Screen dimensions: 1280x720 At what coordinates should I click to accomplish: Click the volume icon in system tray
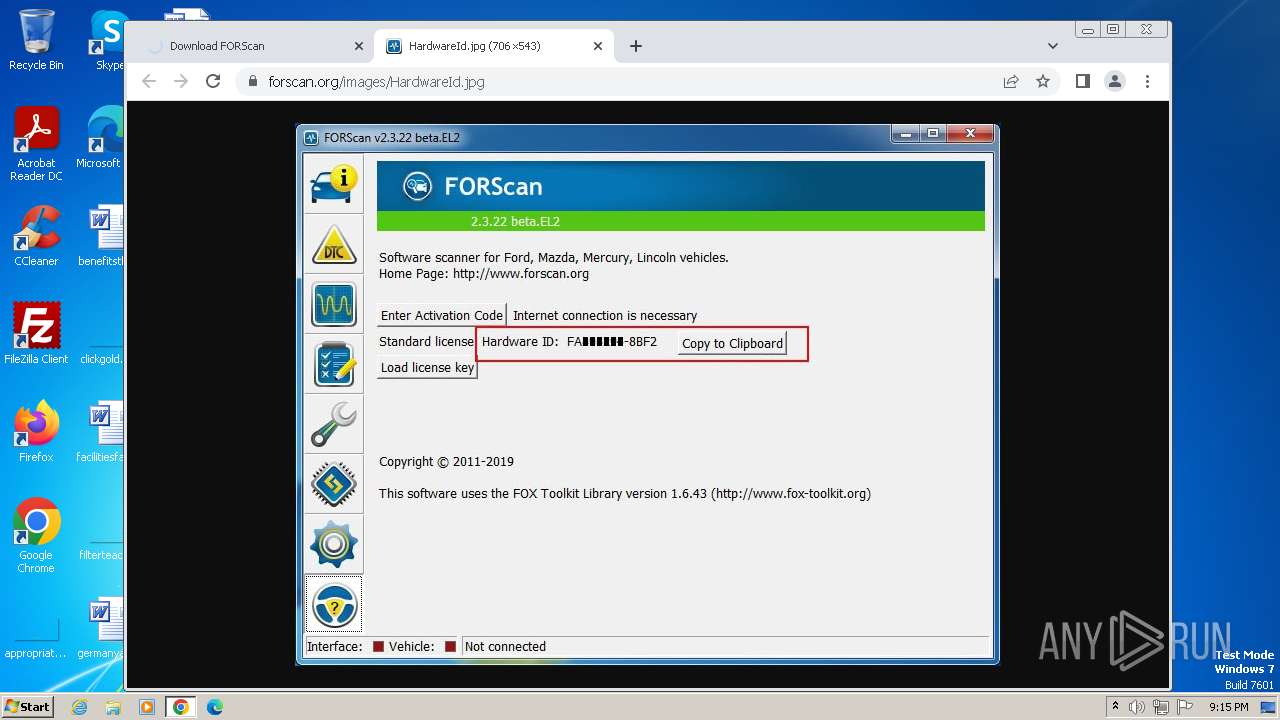[x=1137, y=707]
